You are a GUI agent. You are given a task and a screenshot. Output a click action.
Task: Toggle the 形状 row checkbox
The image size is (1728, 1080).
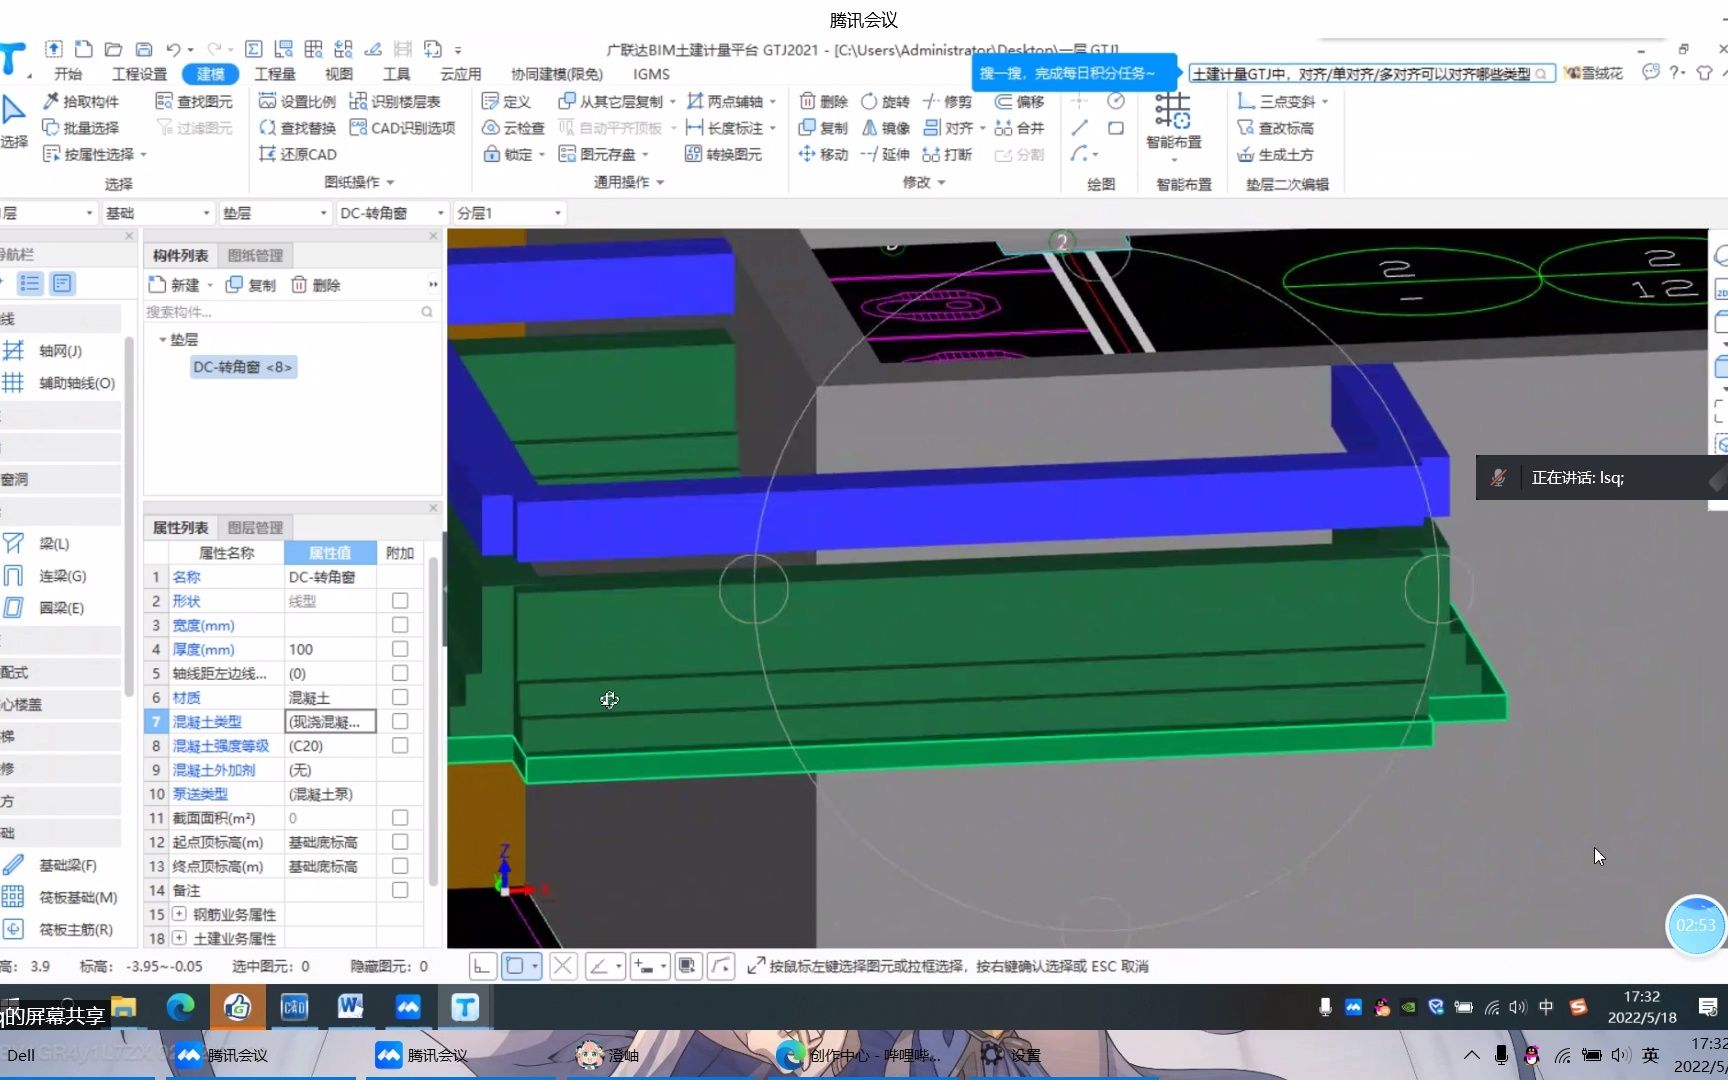[x=400, y=601]
